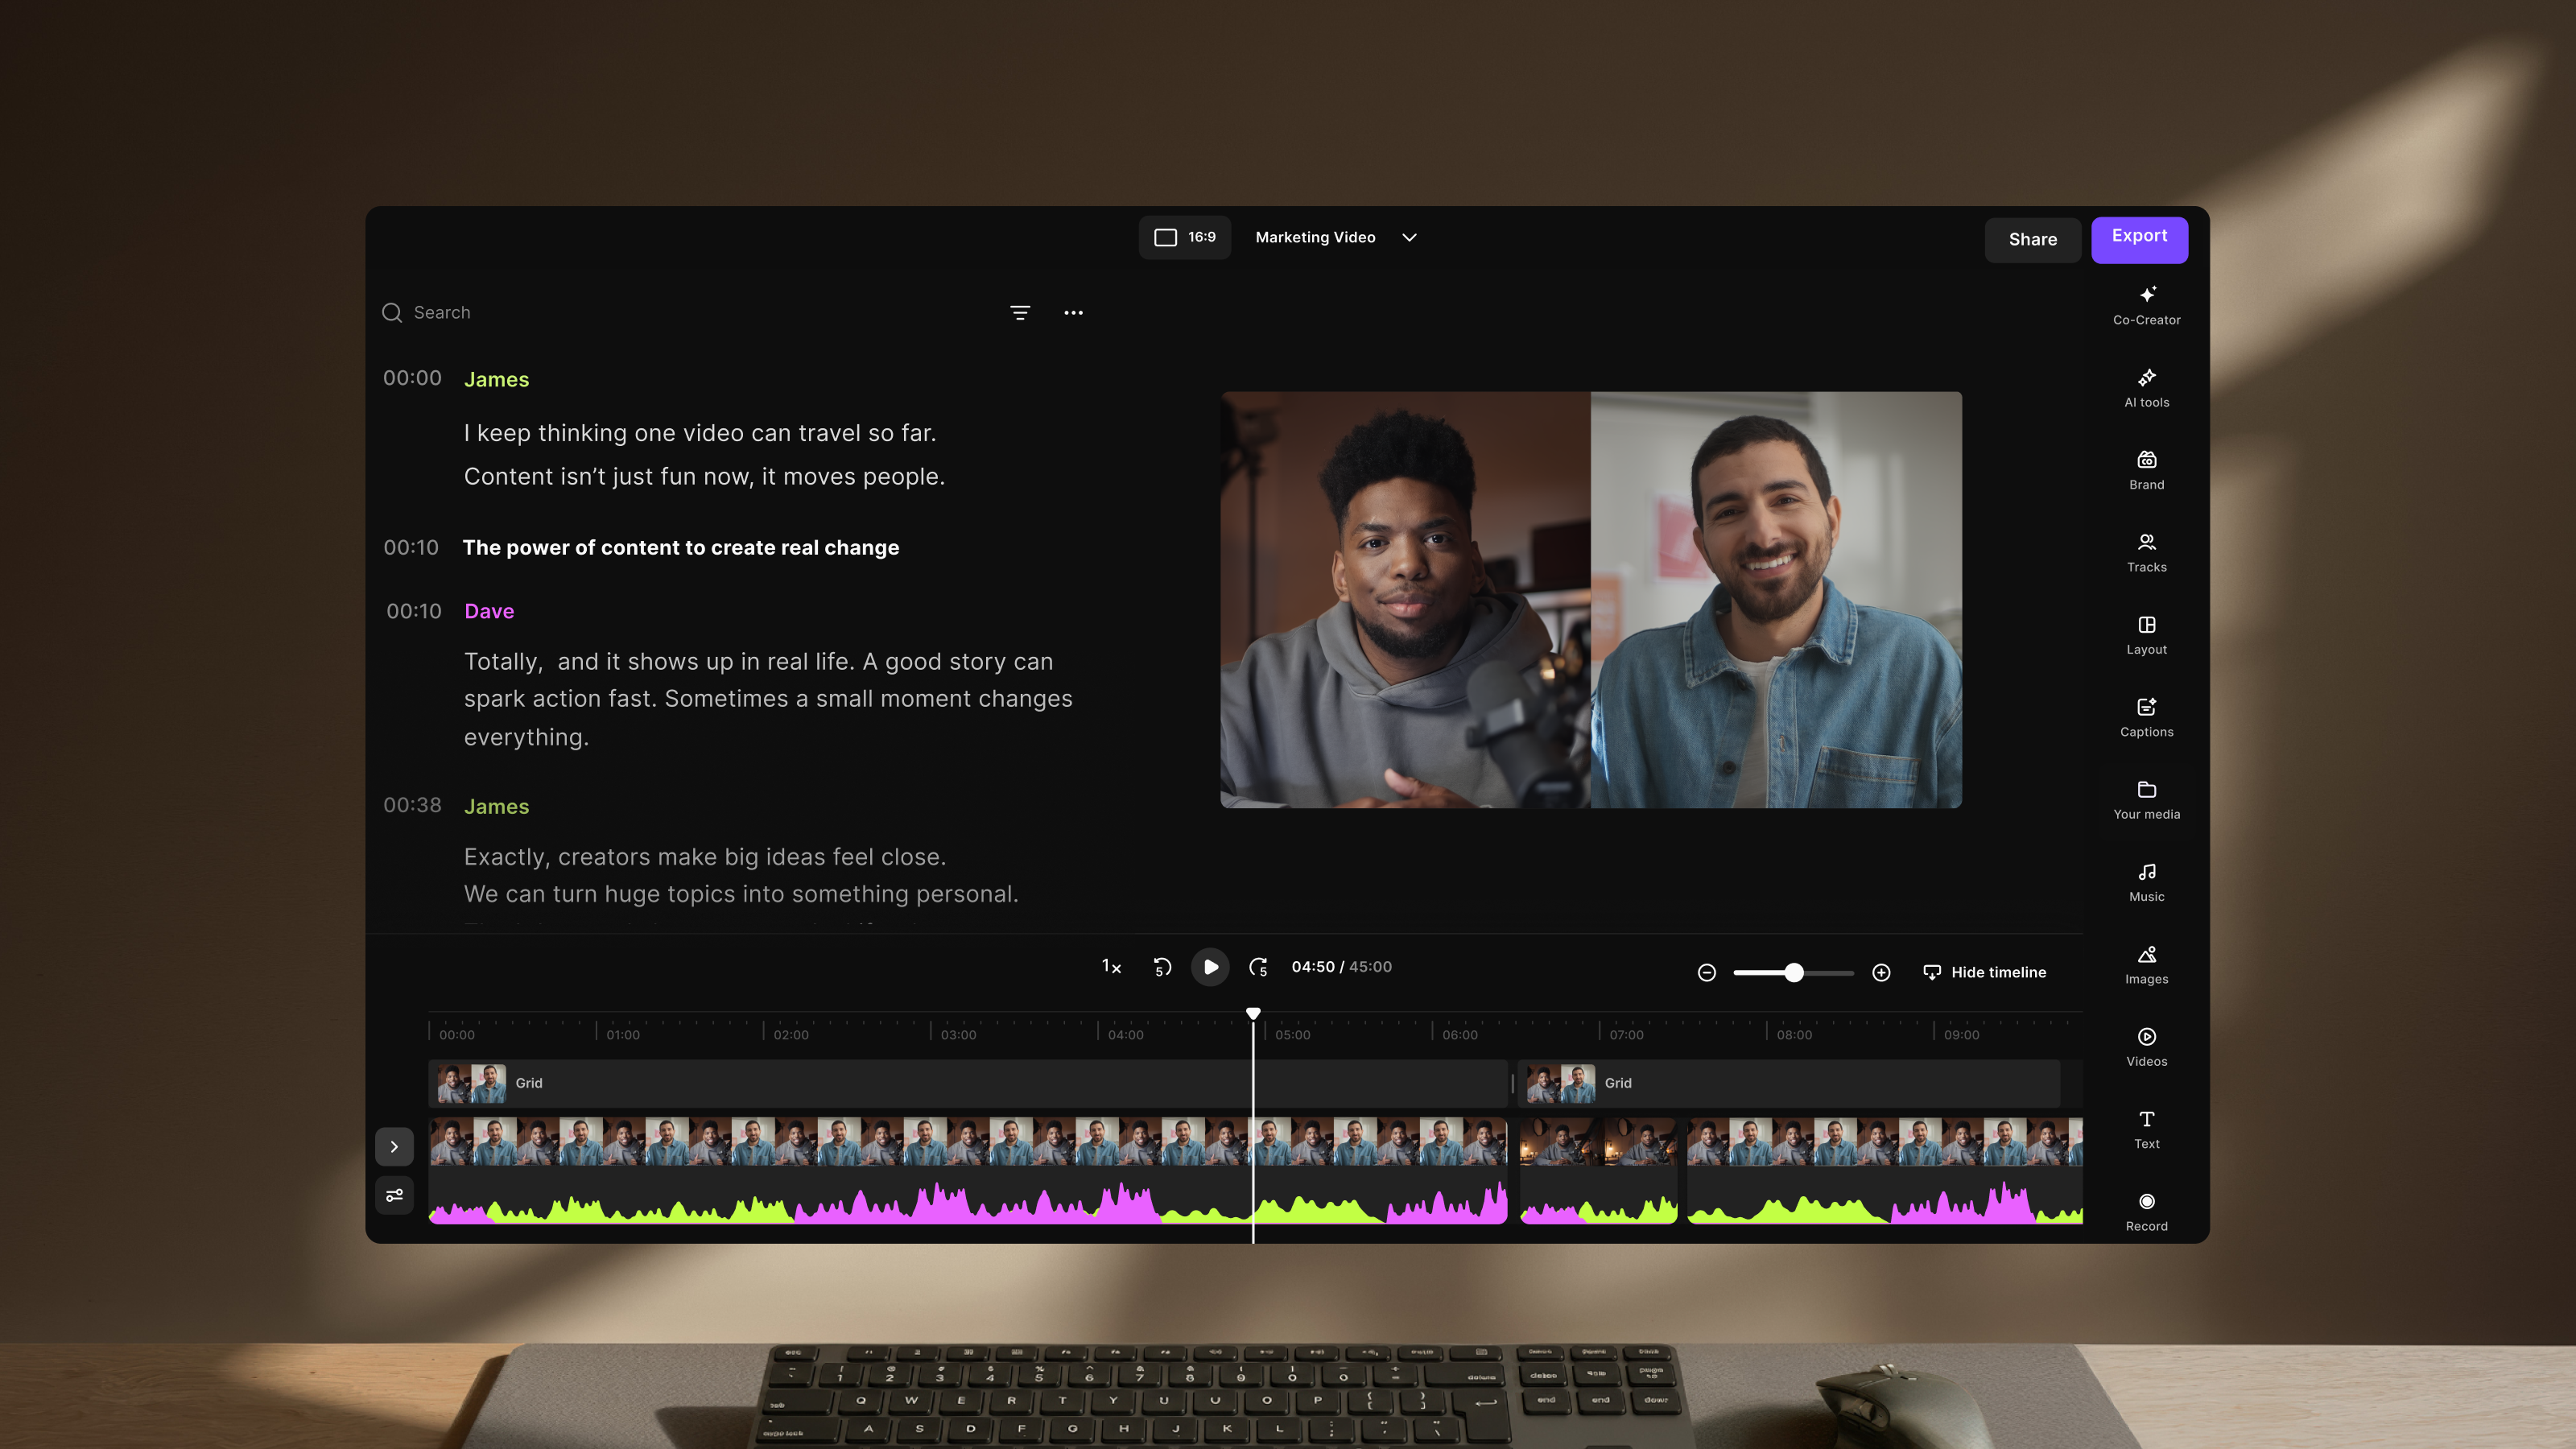Expand the timeline tracks with the arrow
This screenshot has width=2576, height=1449.
point(394,1147)
